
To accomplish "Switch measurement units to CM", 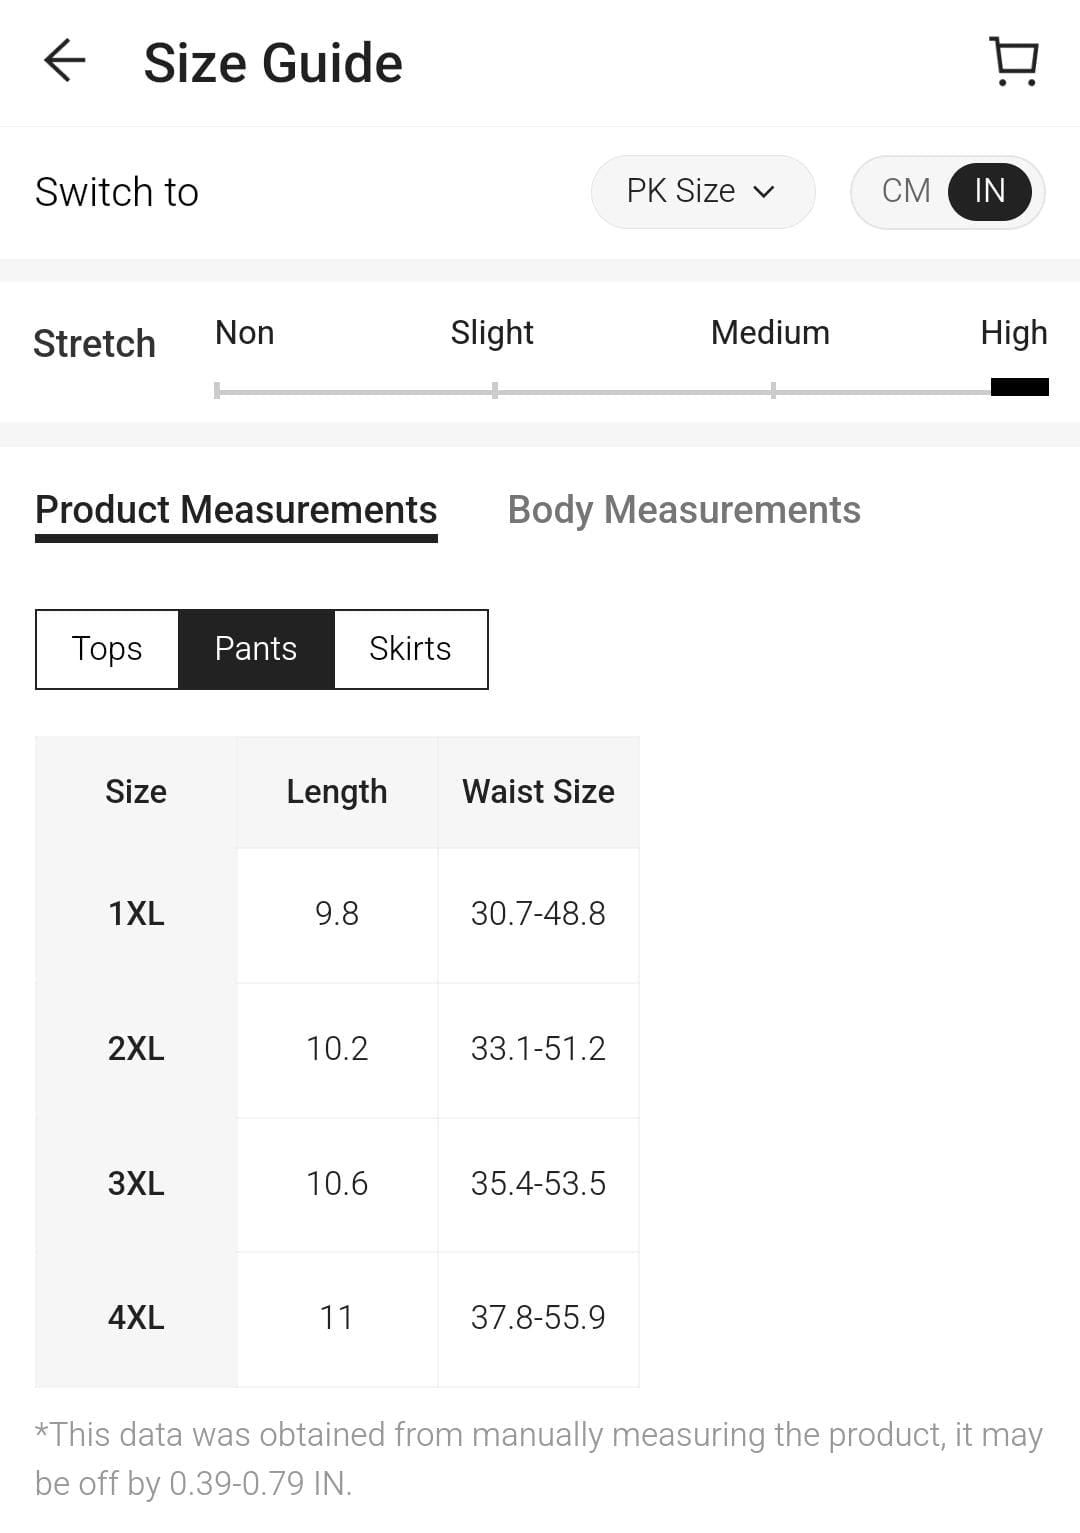I will [x=906, y=191].
